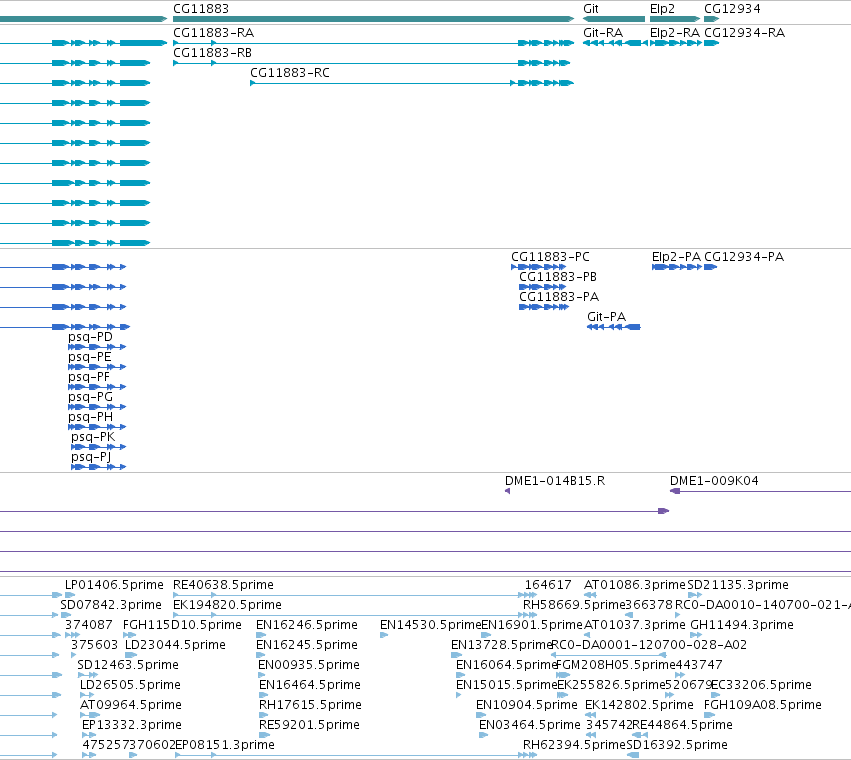Select the RE44864.5prime EST label
This screenshot has height=760, width=851.
point(682,725)
